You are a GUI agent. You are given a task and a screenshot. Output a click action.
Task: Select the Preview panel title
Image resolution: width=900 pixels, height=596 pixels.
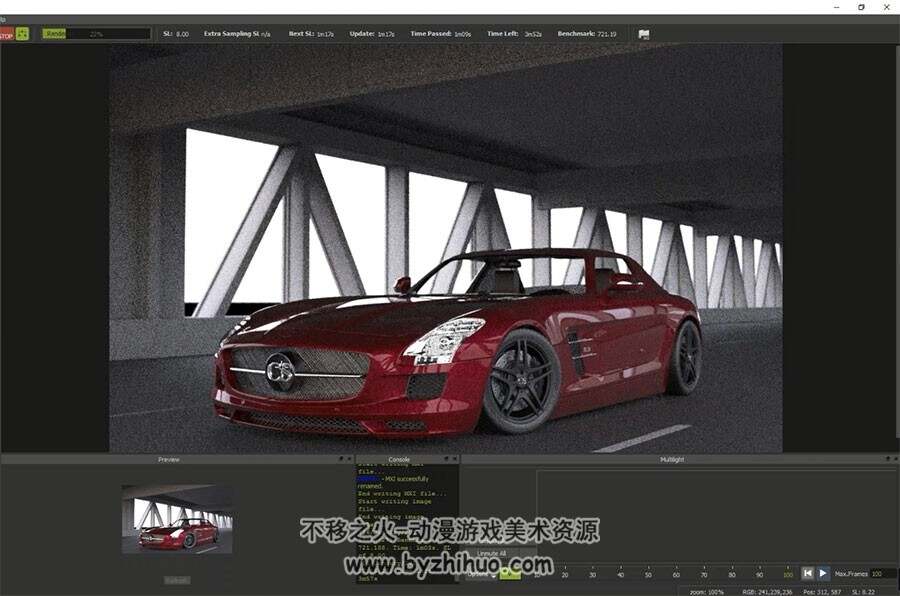[x=169, y=459]
